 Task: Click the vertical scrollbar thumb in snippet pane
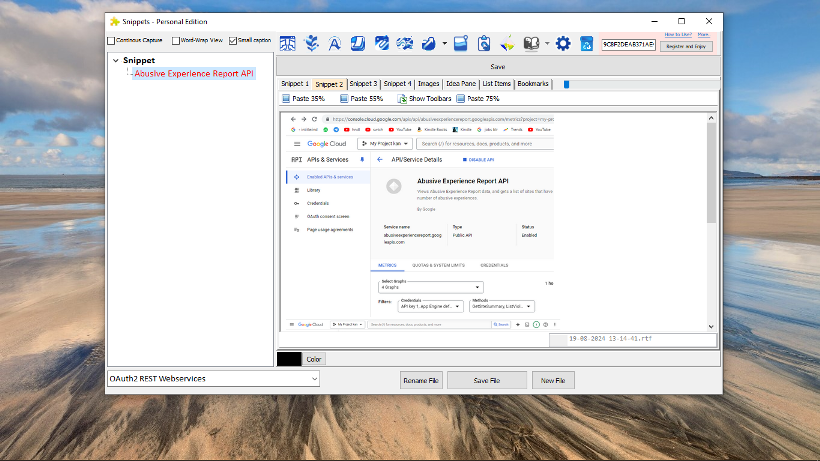point(711,173)
